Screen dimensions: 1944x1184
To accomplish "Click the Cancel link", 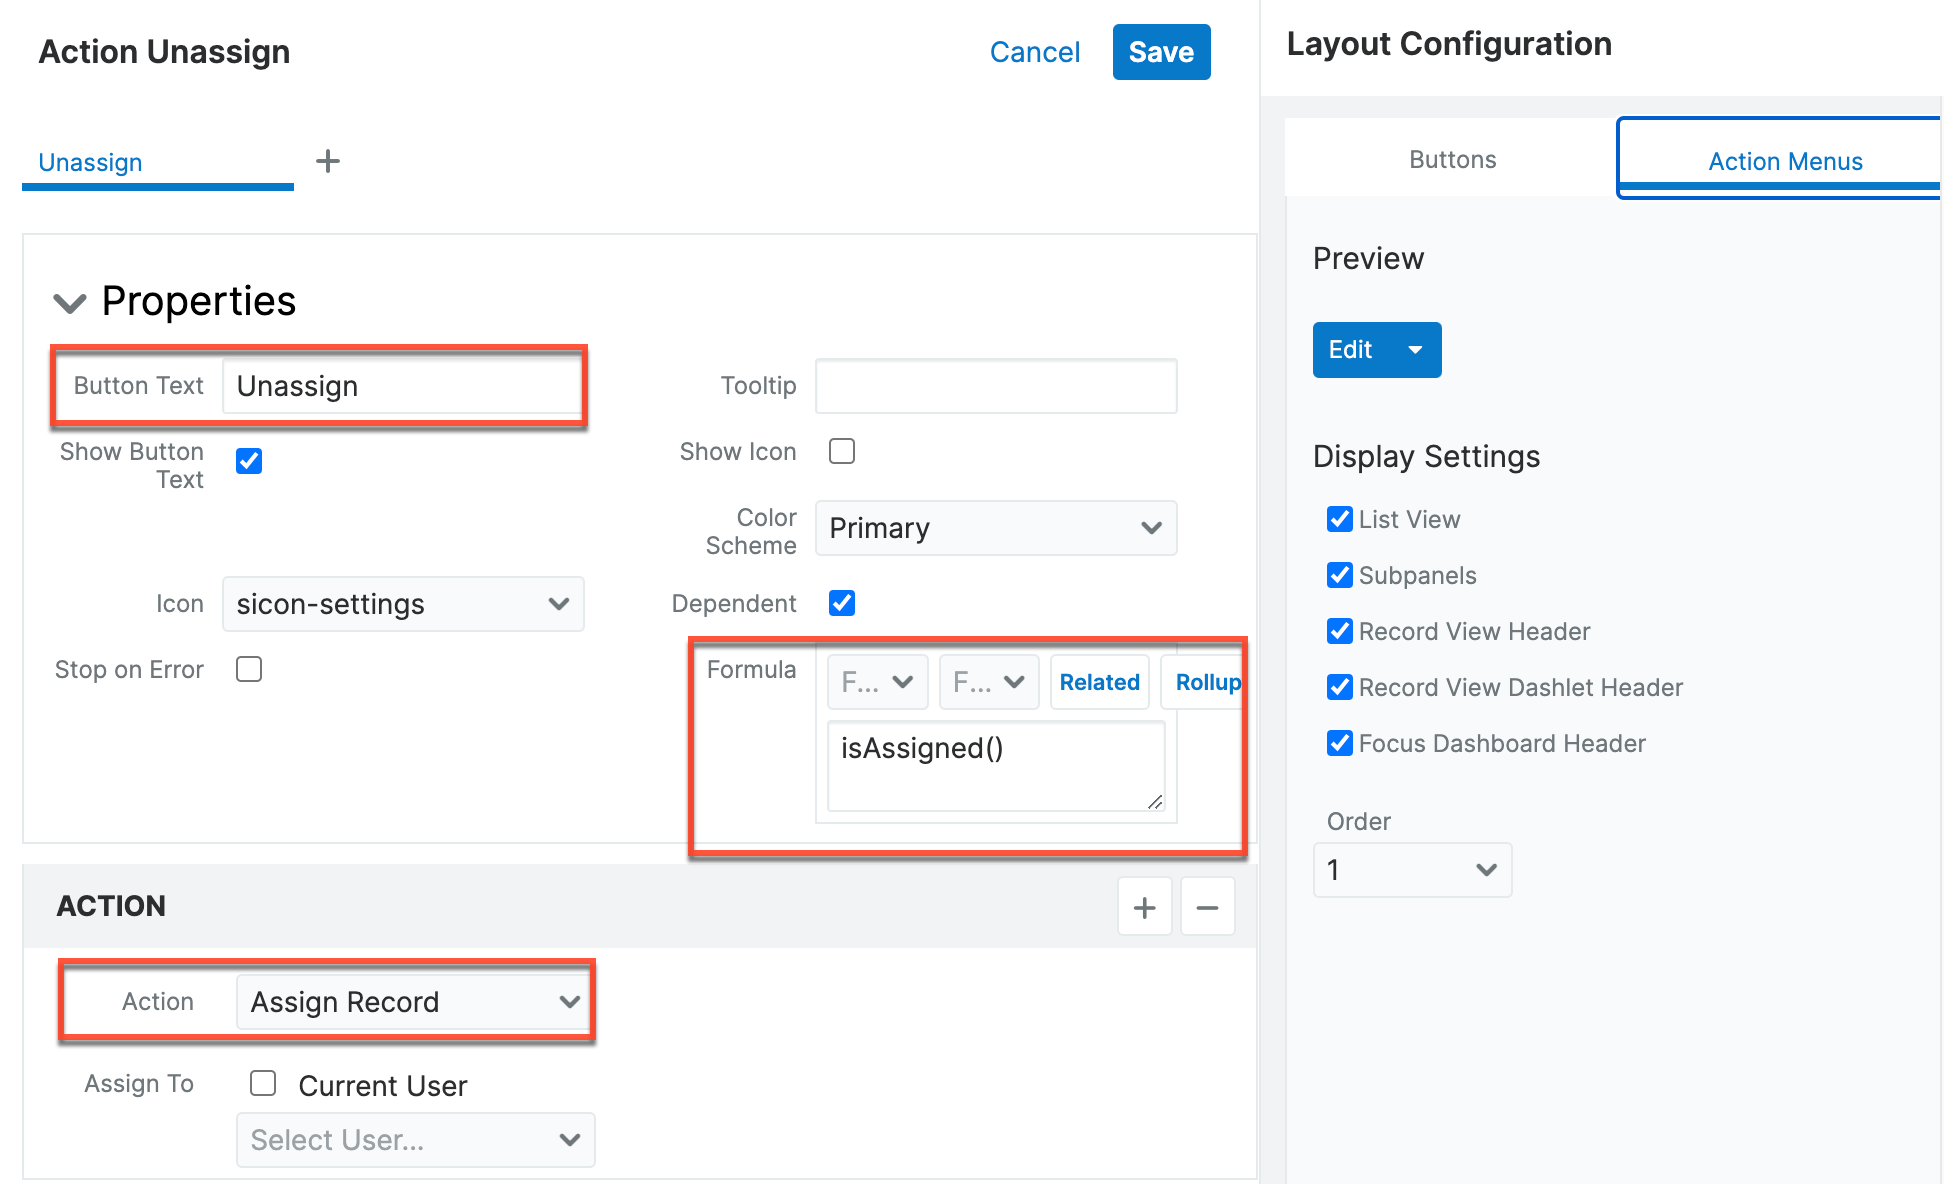I will coord(1034,52).
